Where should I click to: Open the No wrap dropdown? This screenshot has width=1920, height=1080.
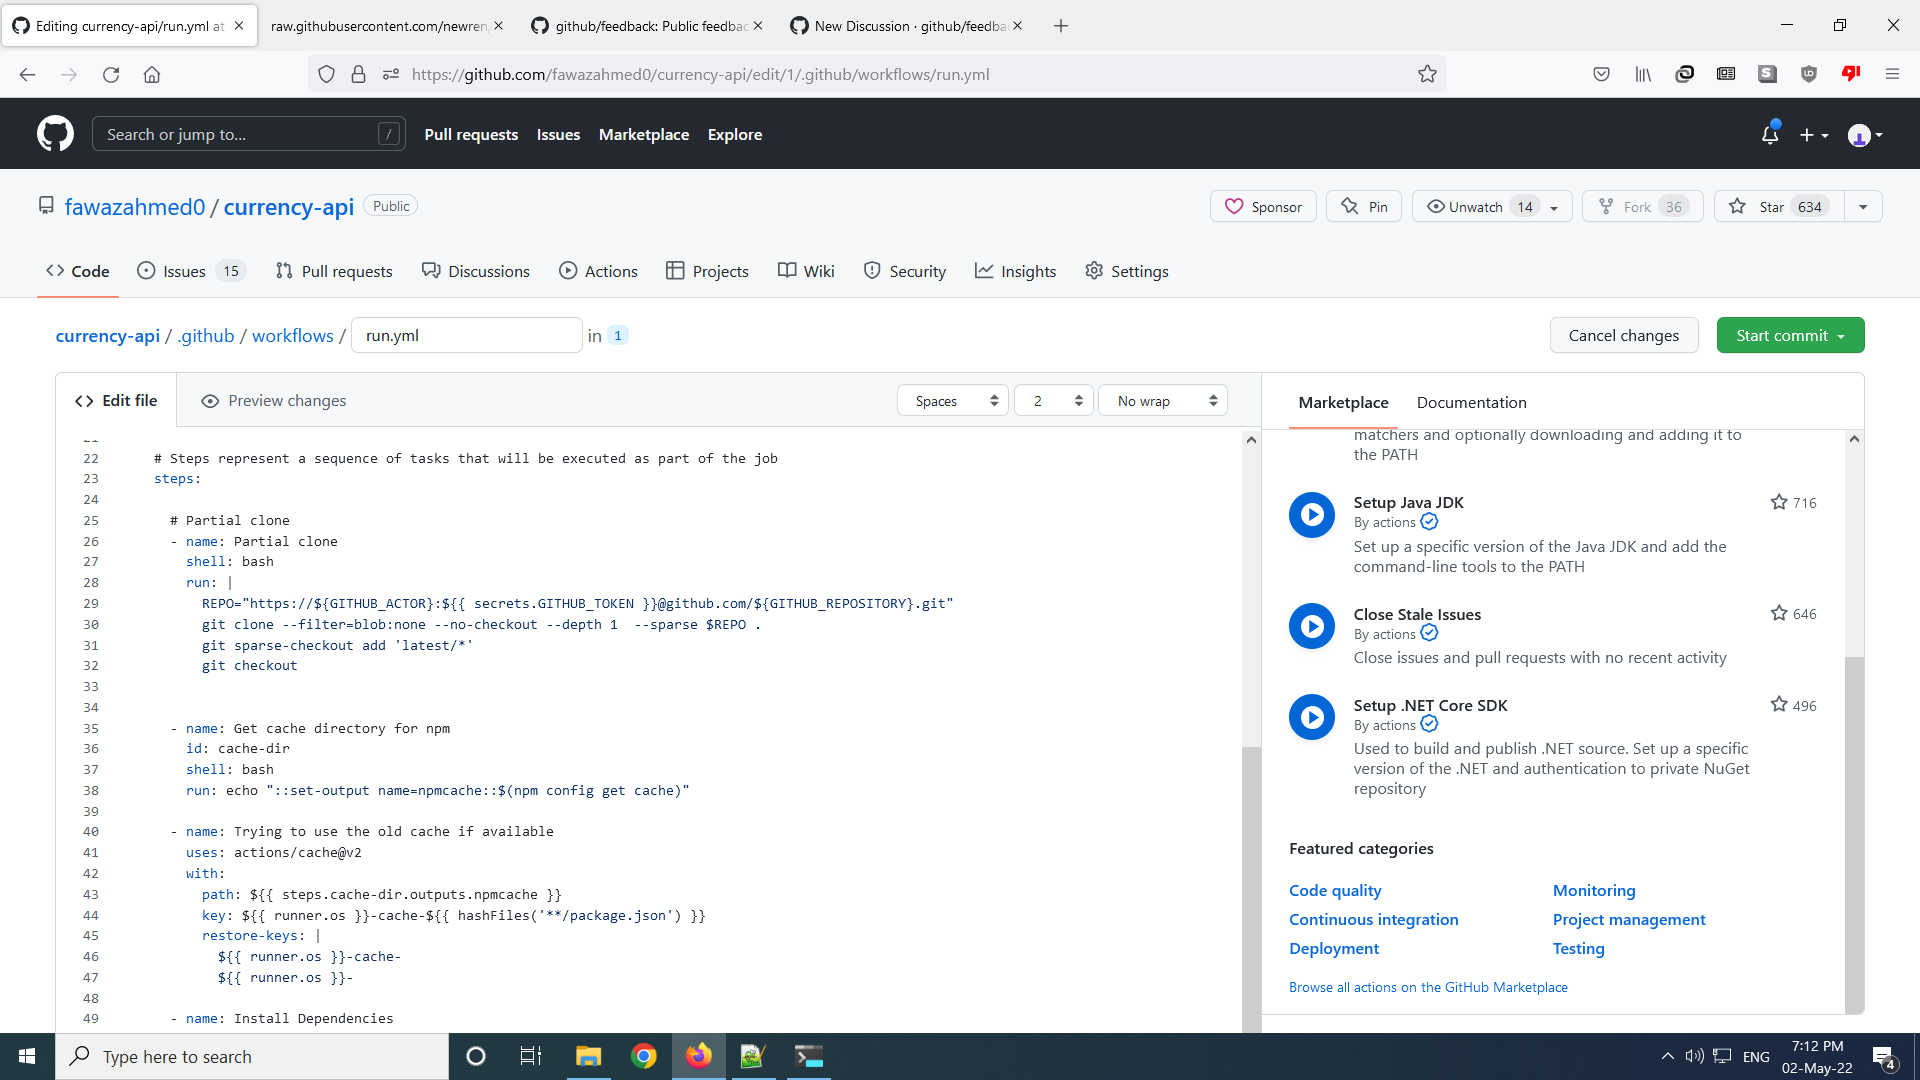click(1161, 399)
